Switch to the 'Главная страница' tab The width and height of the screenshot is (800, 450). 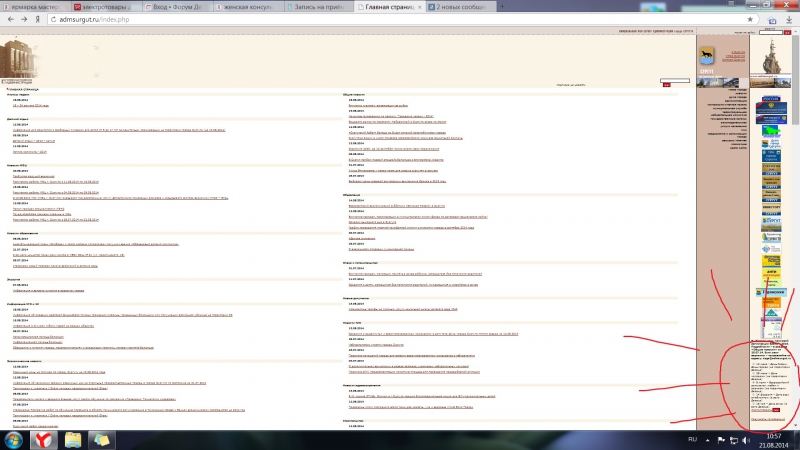pyautogui.click(x=391, y=6)
